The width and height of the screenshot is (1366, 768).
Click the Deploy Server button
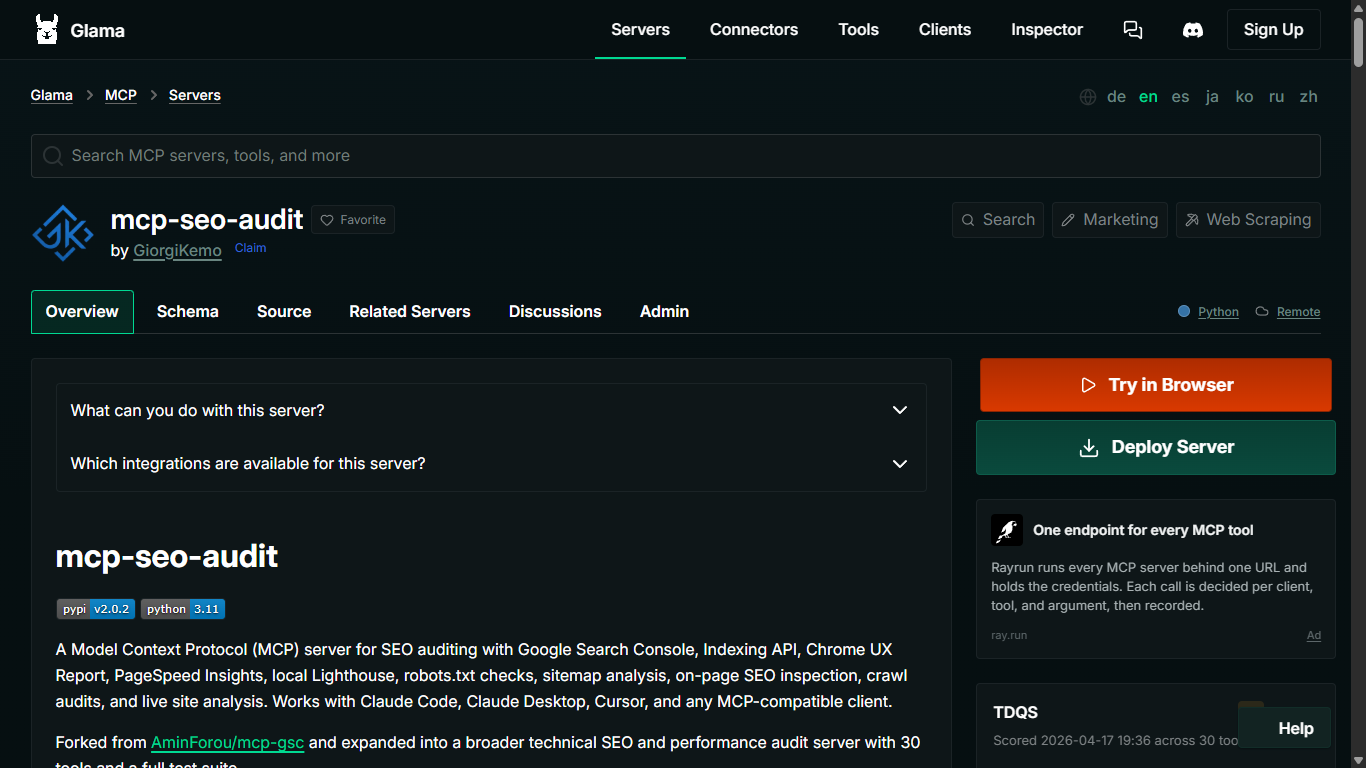(x=1155, y=447)
